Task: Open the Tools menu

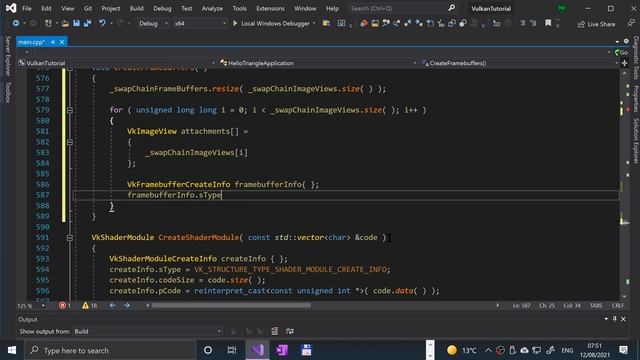Action: click(239, 9)
